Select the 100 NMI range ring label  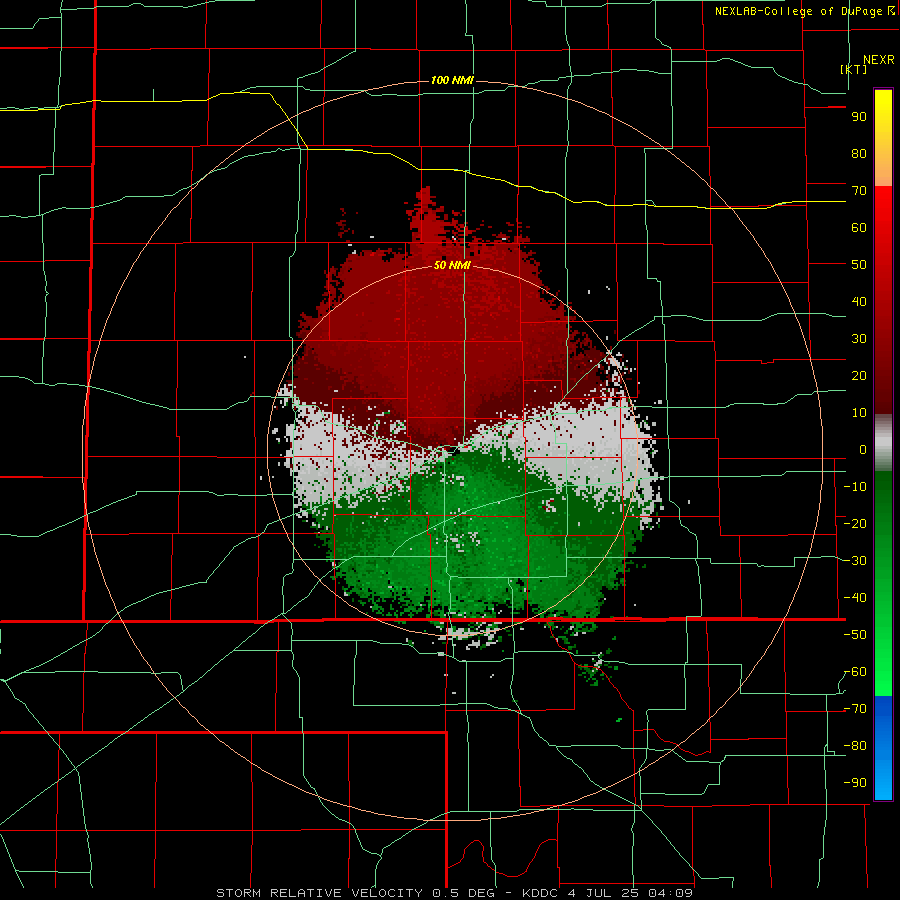coord(452,80)
